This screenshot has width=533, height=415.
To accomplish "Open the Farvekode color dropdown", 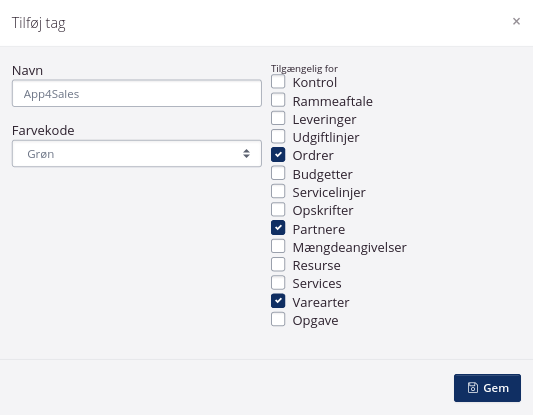I will [137, 154].
